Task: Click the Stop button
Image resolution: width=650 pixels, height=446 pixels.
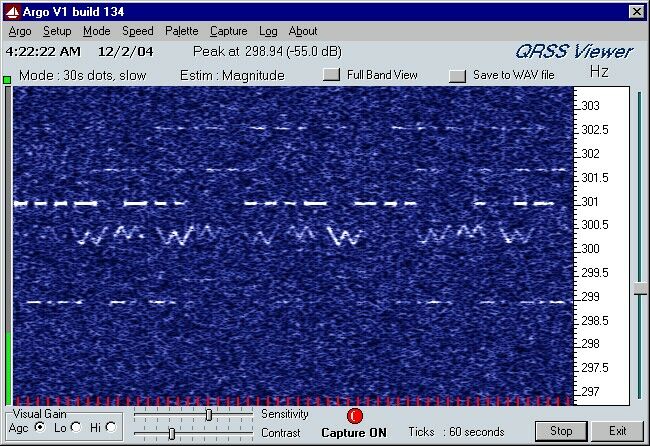Action: point(561,431)
